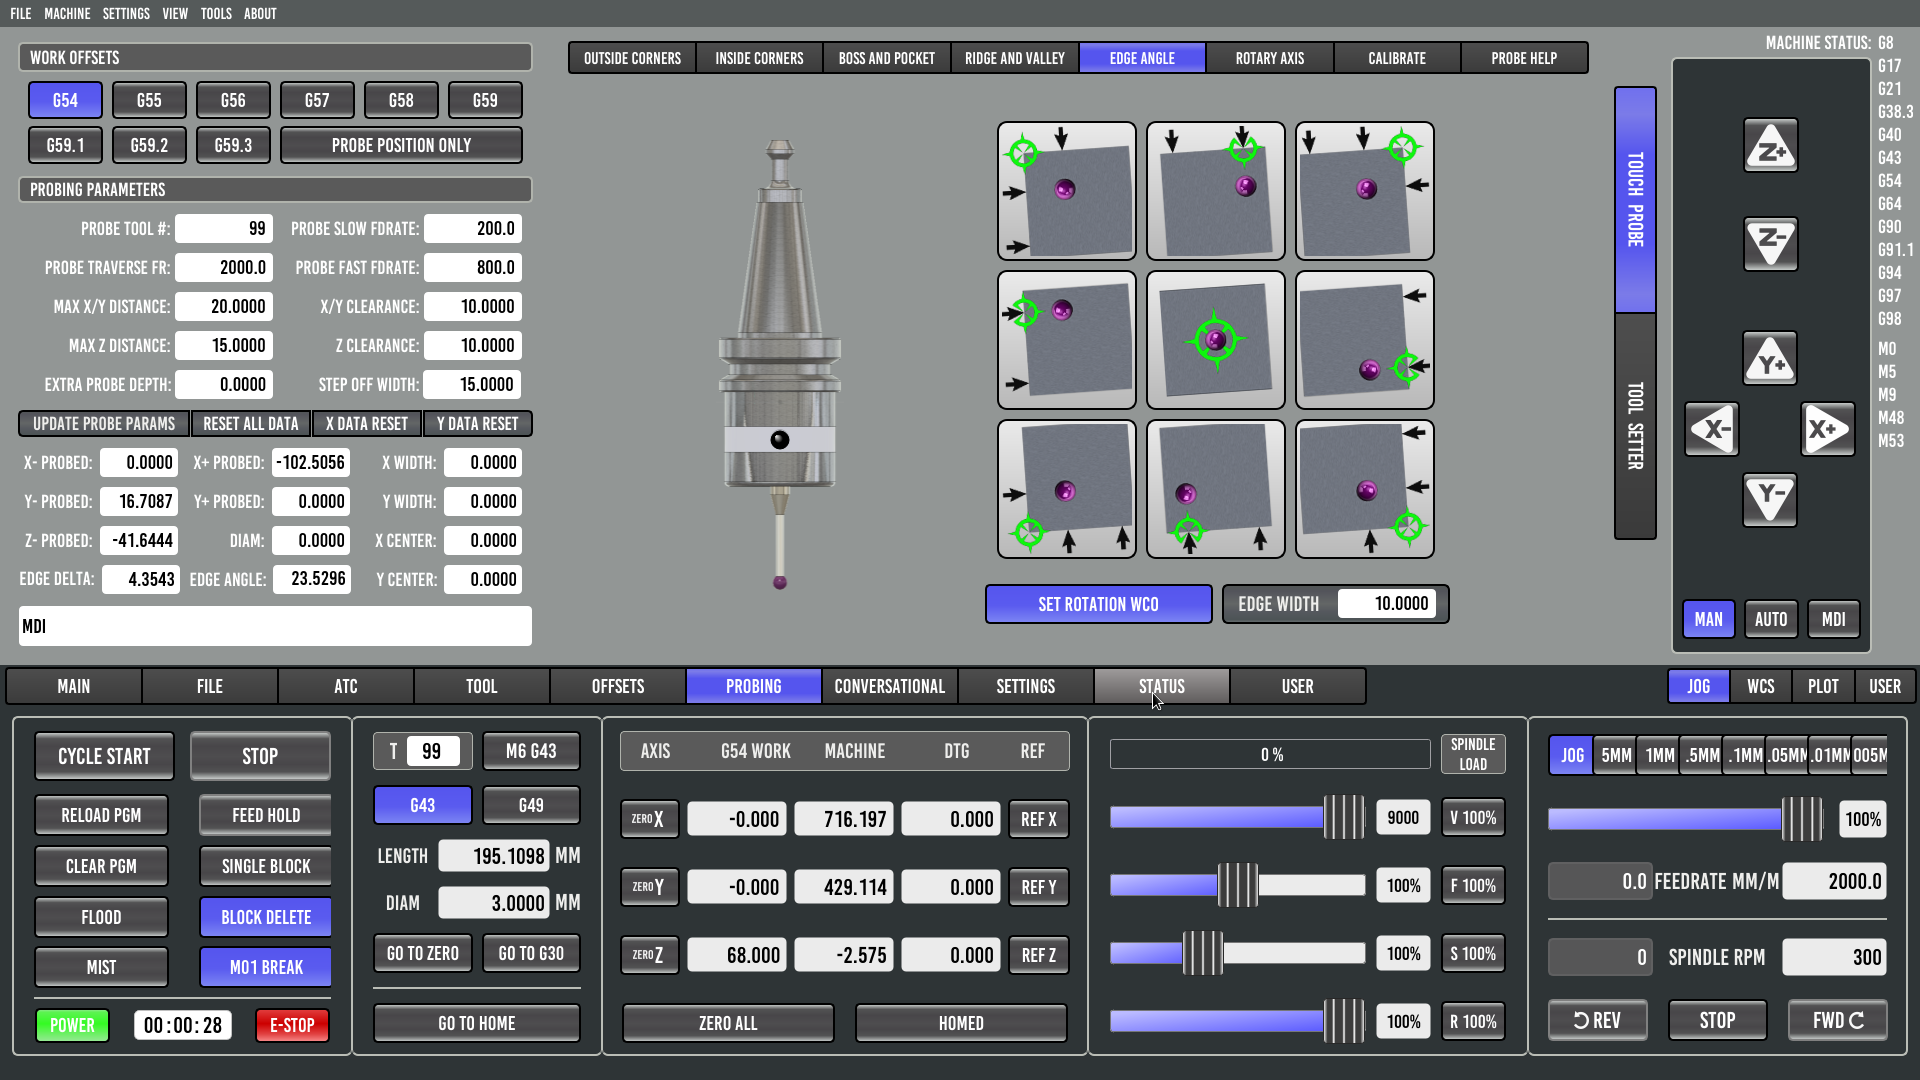Click the ZERO X axis button

pos(649,819)
